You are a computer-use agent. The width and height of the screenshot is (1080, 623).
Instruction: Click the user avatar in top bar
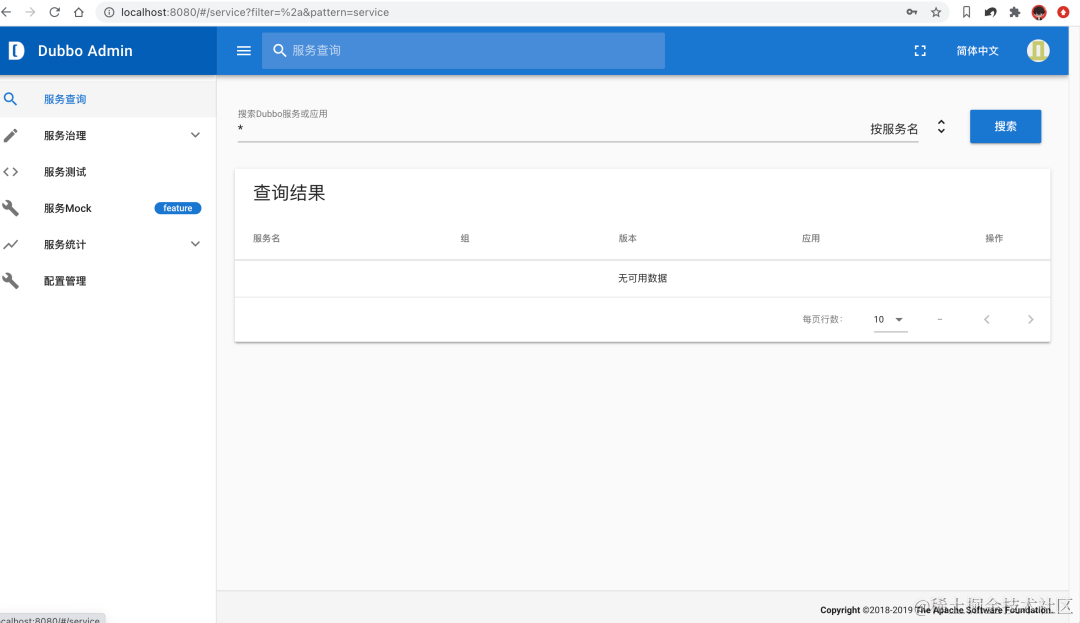pos(1038,50)
